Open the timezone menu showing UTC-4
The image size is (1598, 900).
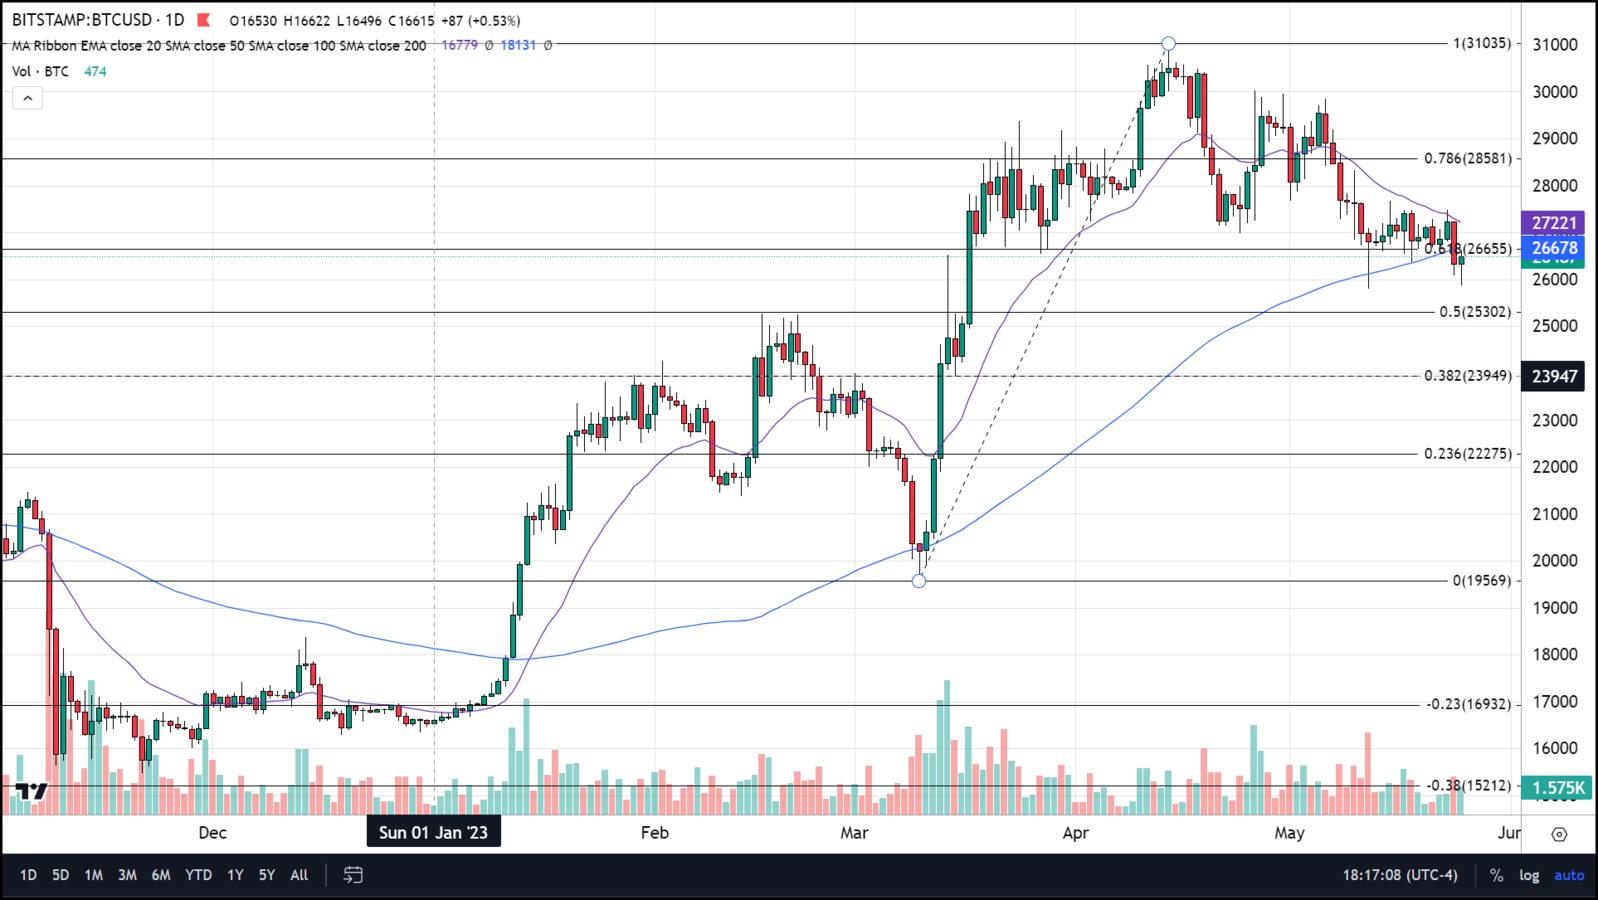point(1400,875)
